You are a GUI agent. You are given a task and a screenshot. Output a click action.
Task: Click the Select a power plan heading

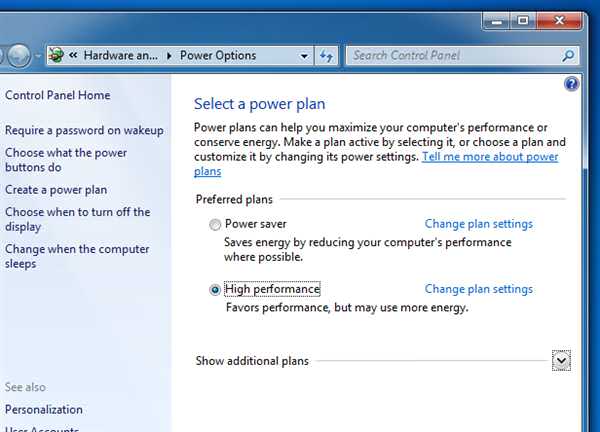click(x=259, y=104)
